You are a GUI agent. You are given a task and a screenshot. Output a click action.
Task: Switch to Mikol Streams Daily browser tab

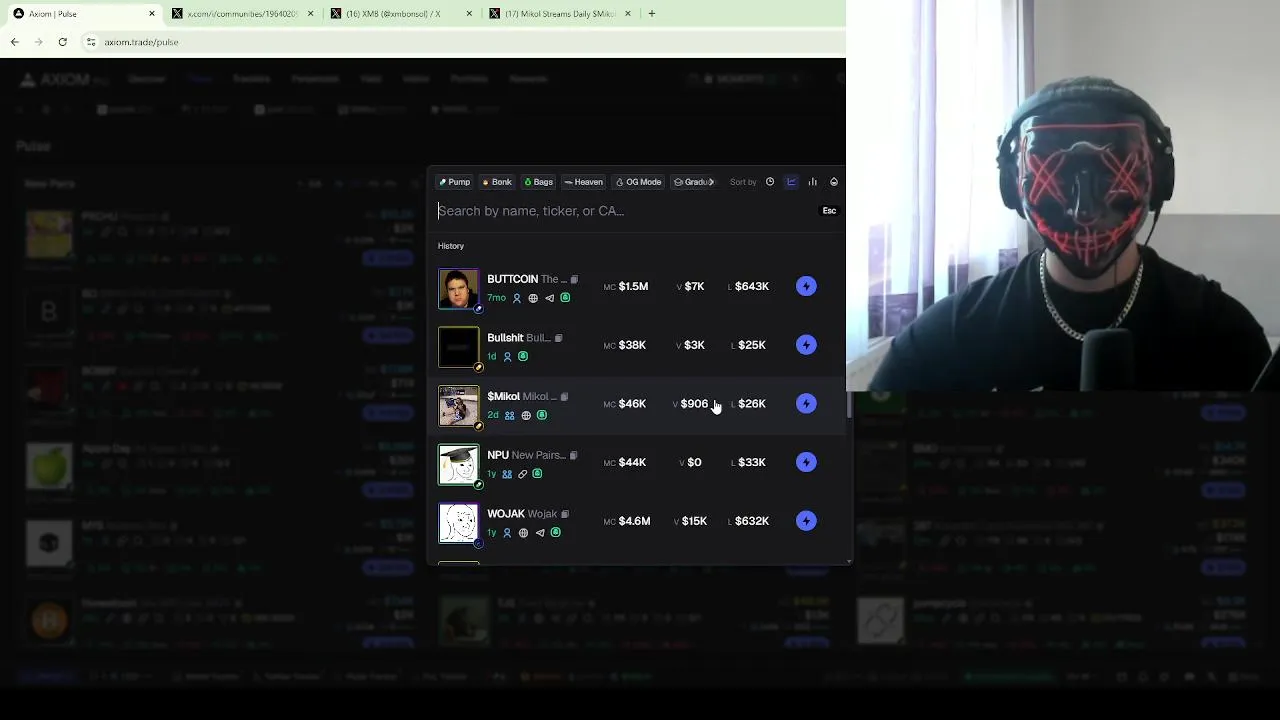point(560,14)
